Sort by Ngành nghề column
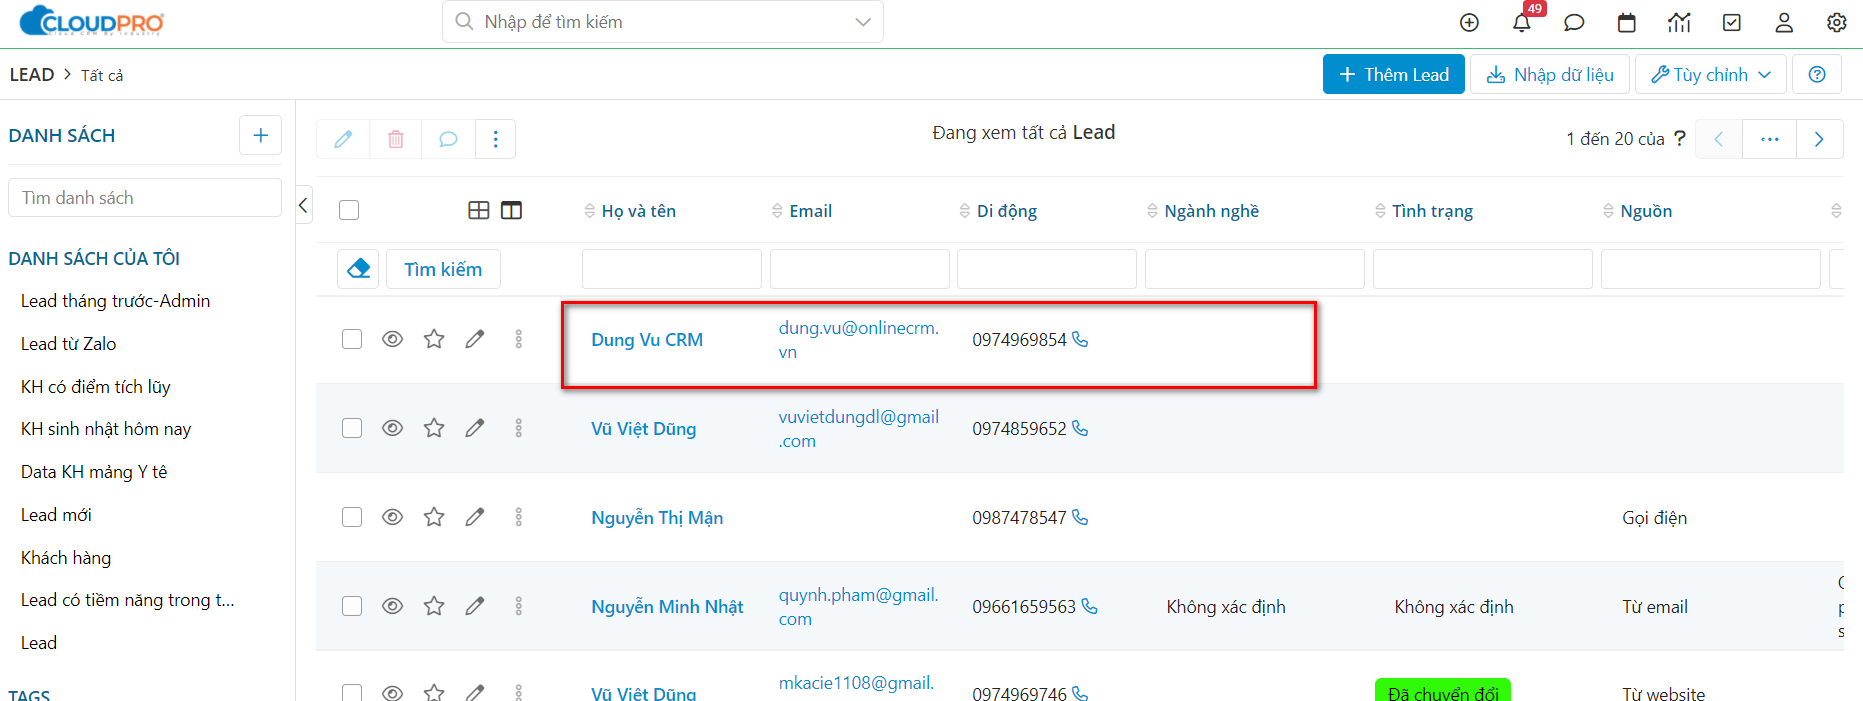 [1203, 211]
